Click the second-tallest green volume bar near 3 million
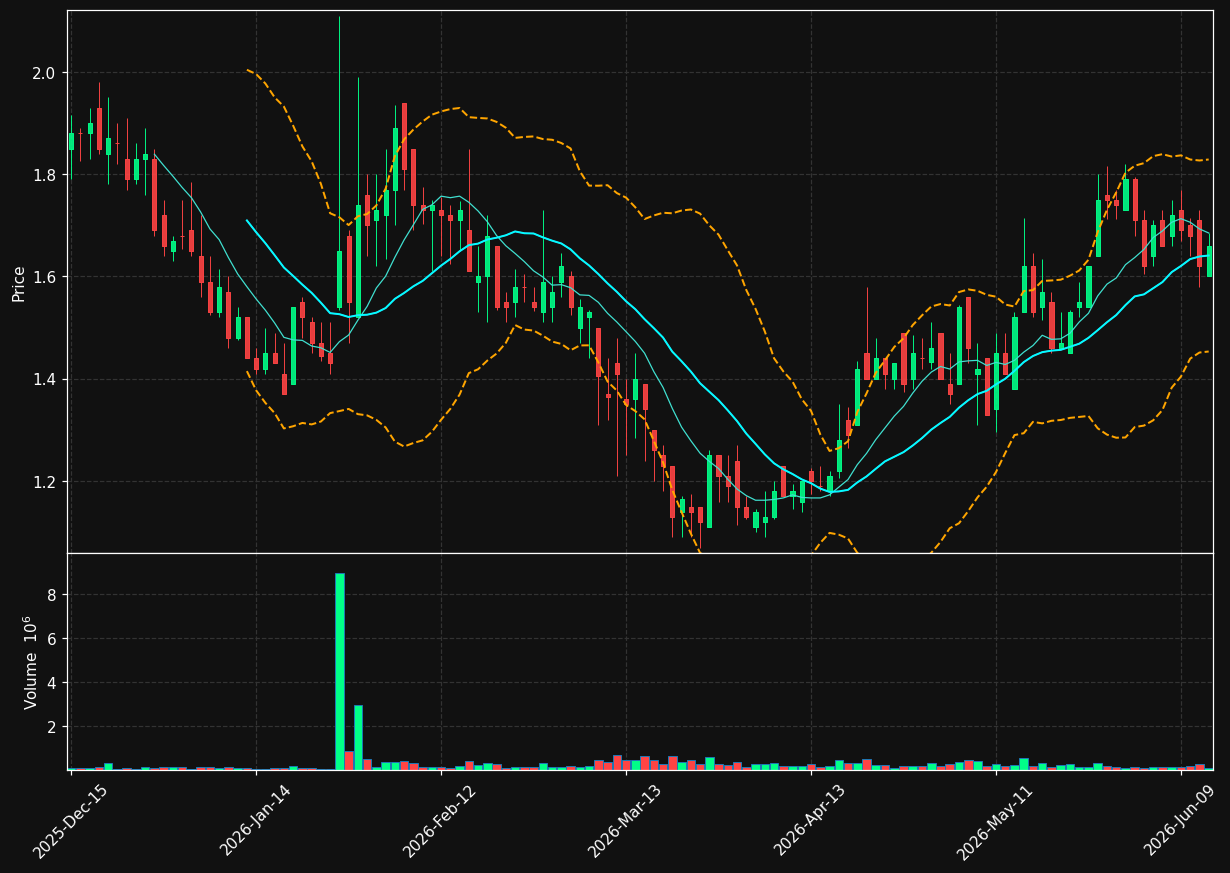Image resolution: width=1230 pixels, height=873 pixels. (358, 737)
